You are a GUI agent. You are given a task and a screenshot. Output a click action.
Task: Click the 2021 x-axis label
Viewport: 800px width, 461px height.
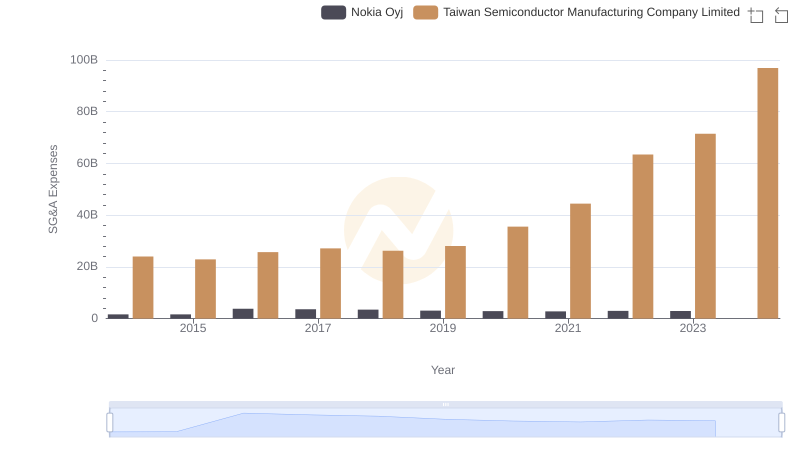(x=568, y=328)
